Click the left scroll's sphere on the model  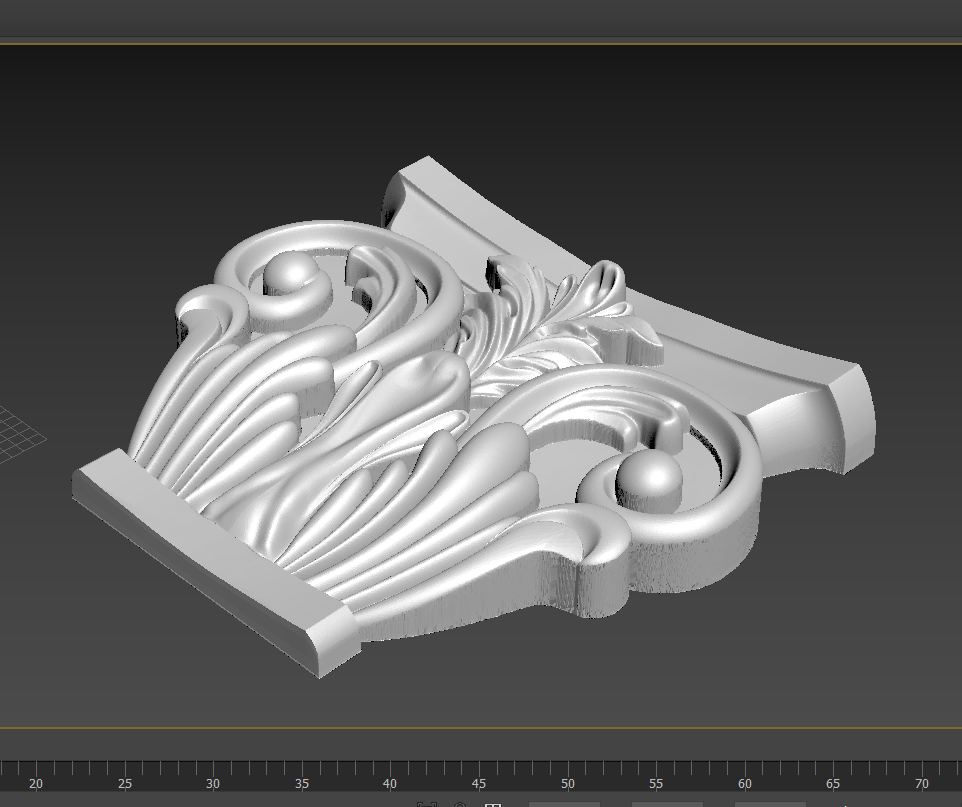point(290,275)
